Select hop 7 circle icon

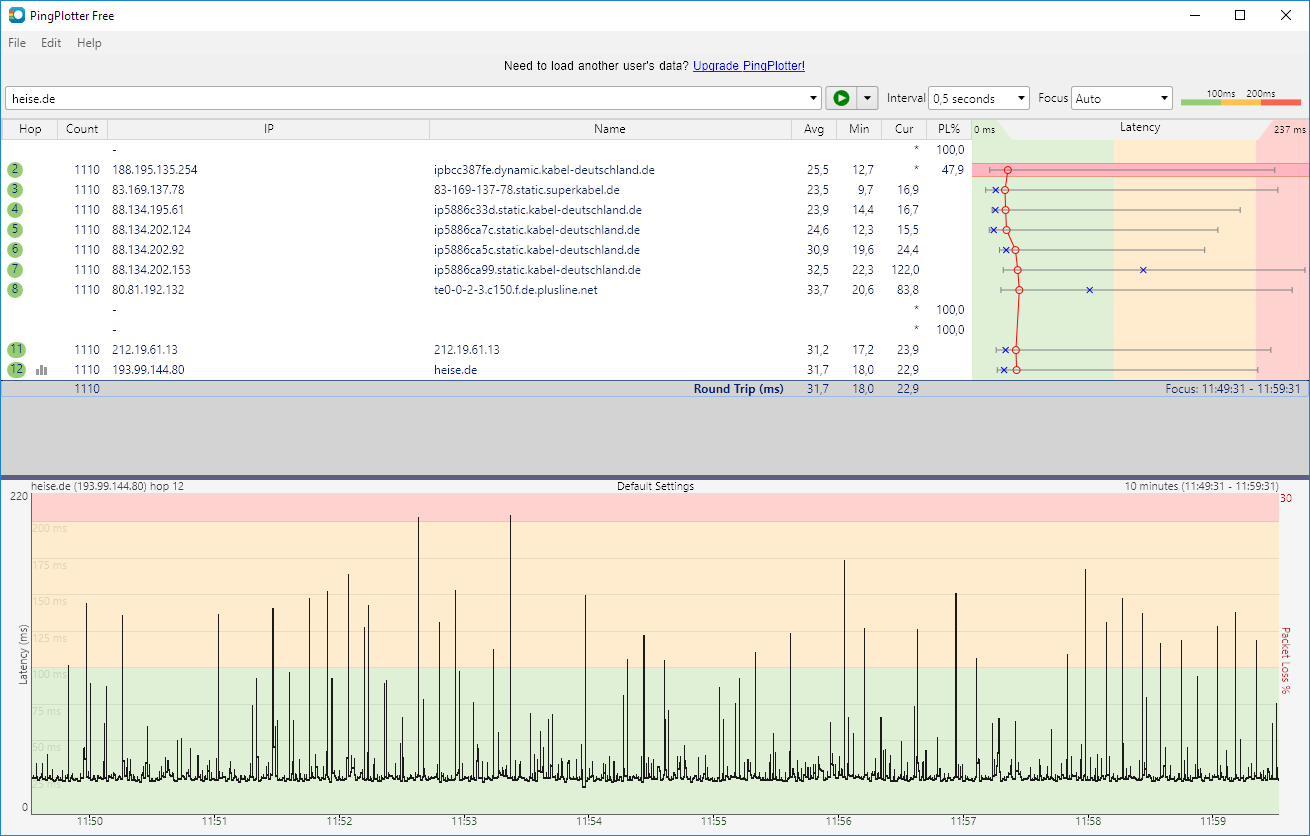click(15, 270)
